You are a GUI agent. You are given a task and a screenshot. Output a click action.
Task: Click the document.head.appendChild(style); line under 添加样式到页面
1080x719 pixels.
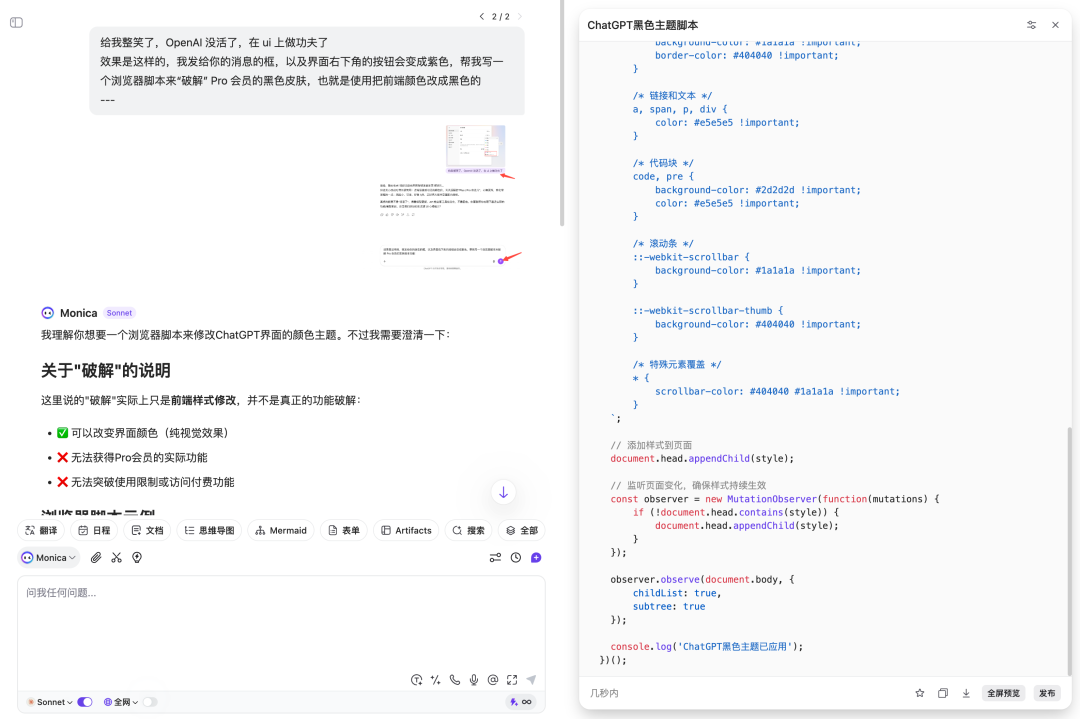(x=702, y=459)
